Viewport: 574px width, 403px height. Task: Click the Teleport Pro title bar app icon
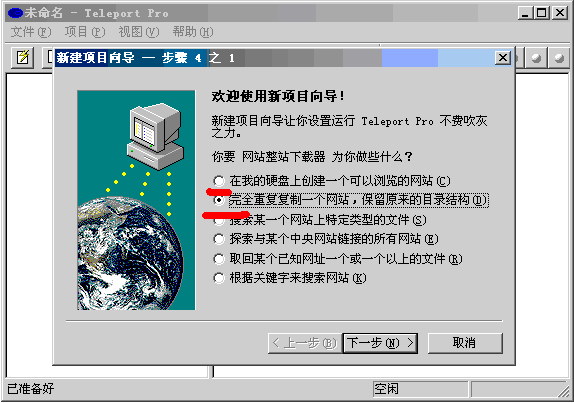coord(15,13)
